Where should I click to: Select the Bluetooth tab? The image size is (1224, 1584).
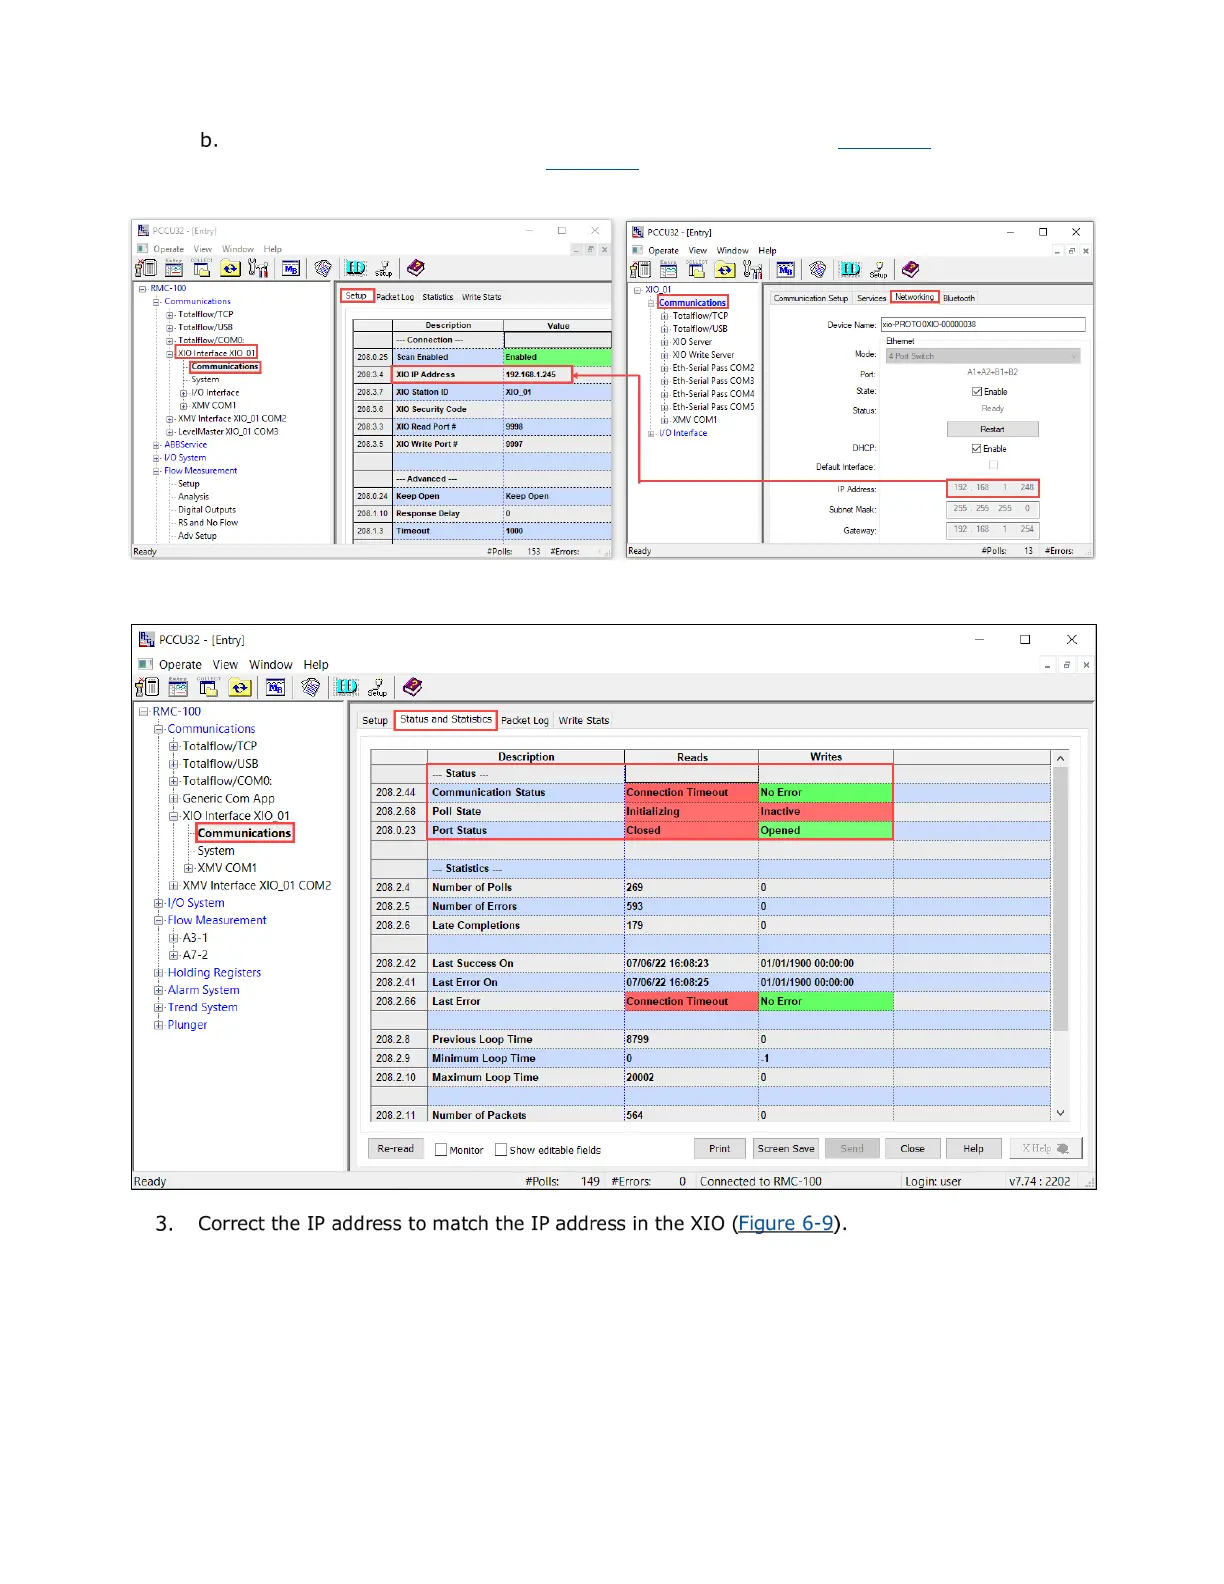click(x=959, y=298)
